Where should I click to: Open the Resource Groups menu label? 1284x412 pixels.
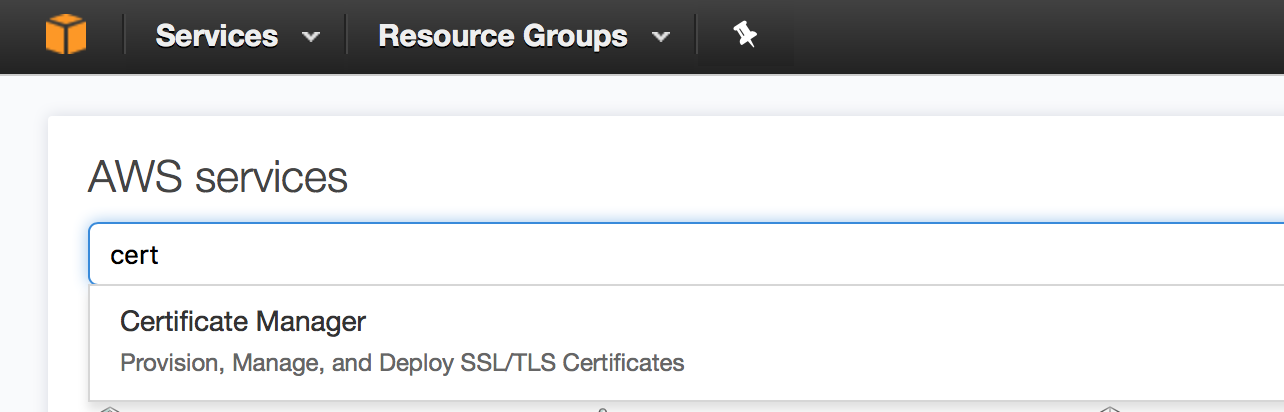pos(503,36)
